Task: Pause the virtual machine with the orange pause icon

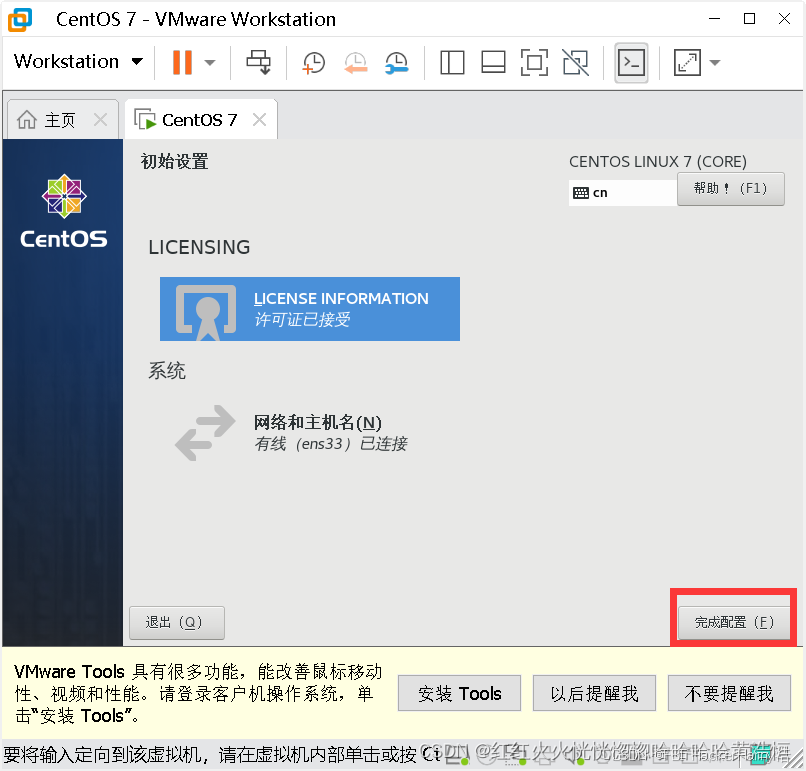Action: pos(182,62)
